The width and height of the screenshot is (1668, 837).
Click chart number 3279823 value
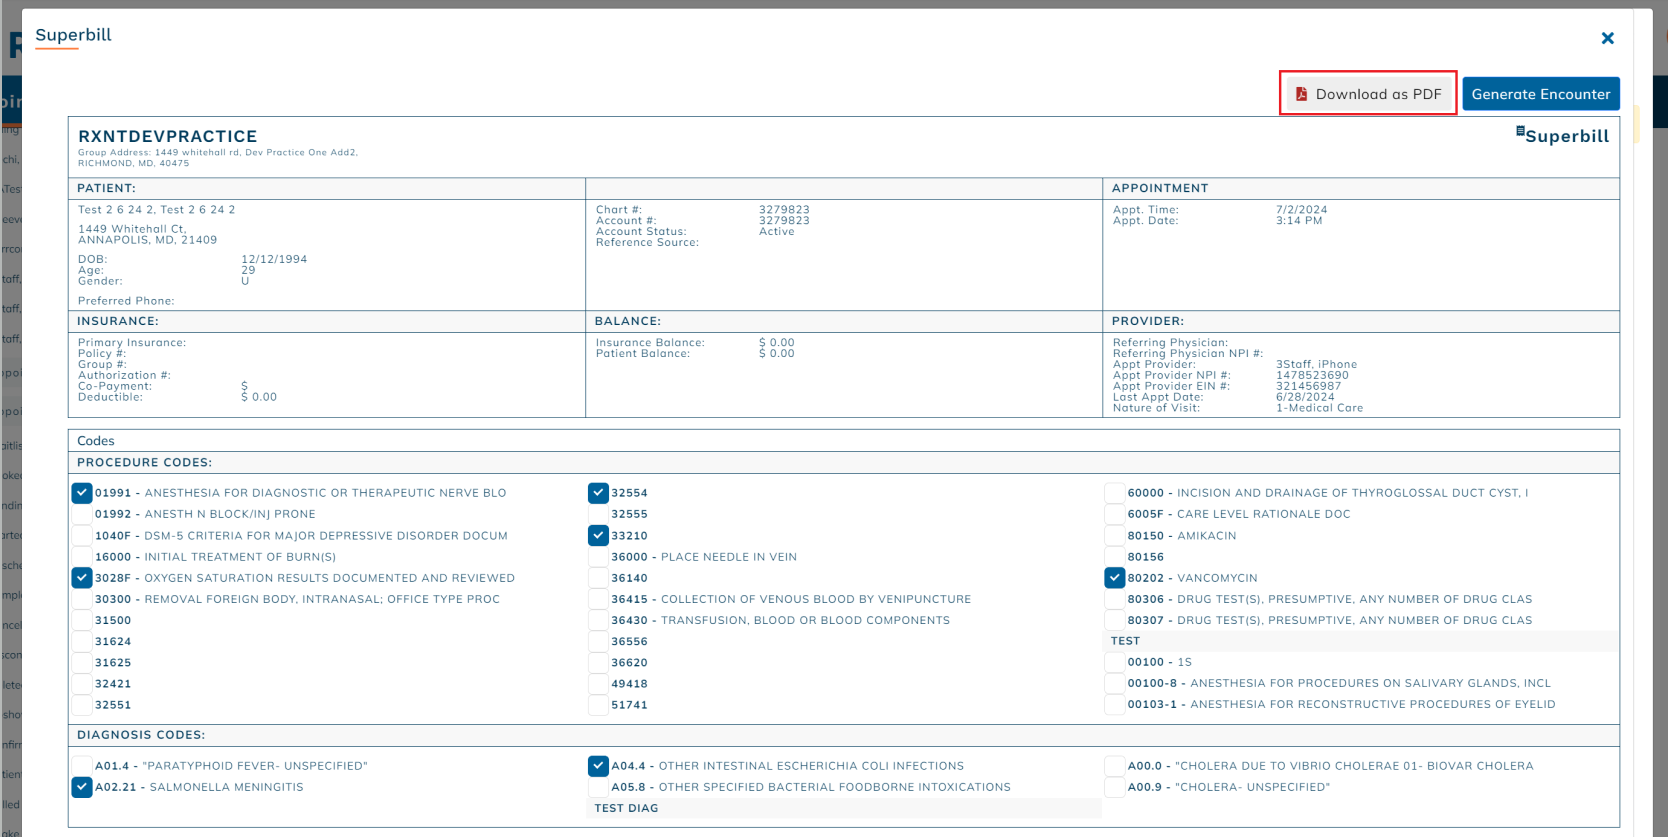784,210
